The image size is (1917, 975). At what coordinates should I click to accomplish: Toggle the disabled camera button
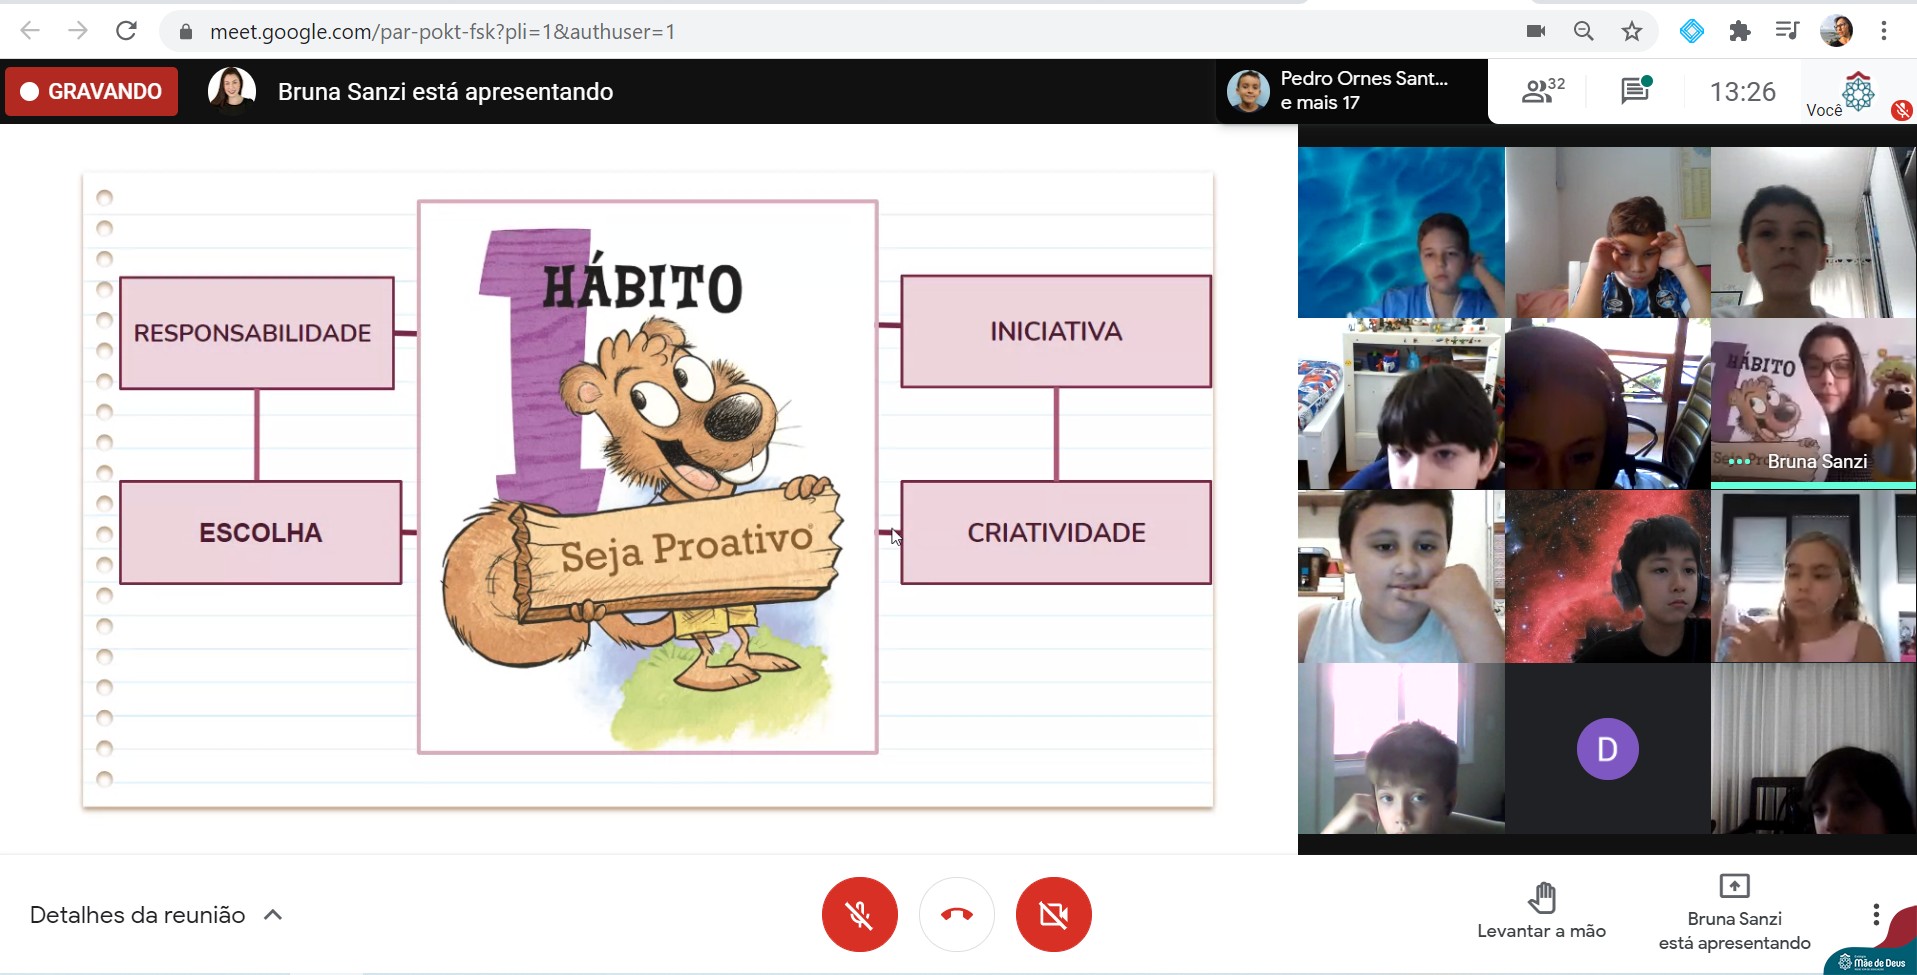[1053, 914]
